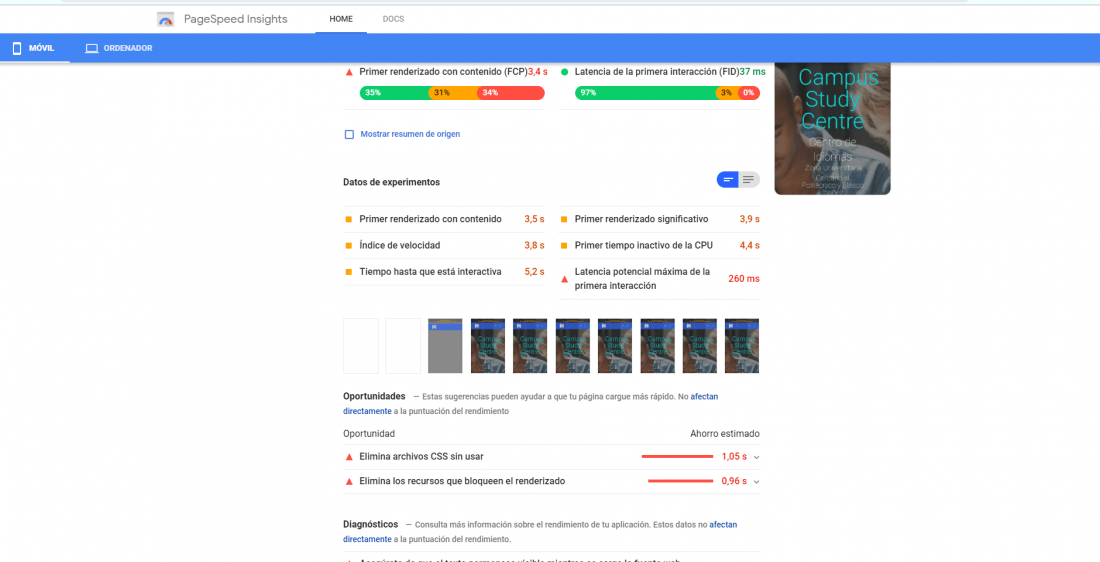Click the 0,96 s savings bar
The width and height of the screenshot is (1100, 562).
coord(680,481)
